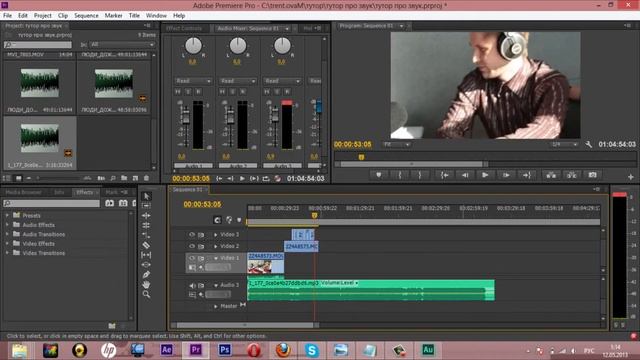
Task: Select the Pen tool
Action: tap(146, 274)
